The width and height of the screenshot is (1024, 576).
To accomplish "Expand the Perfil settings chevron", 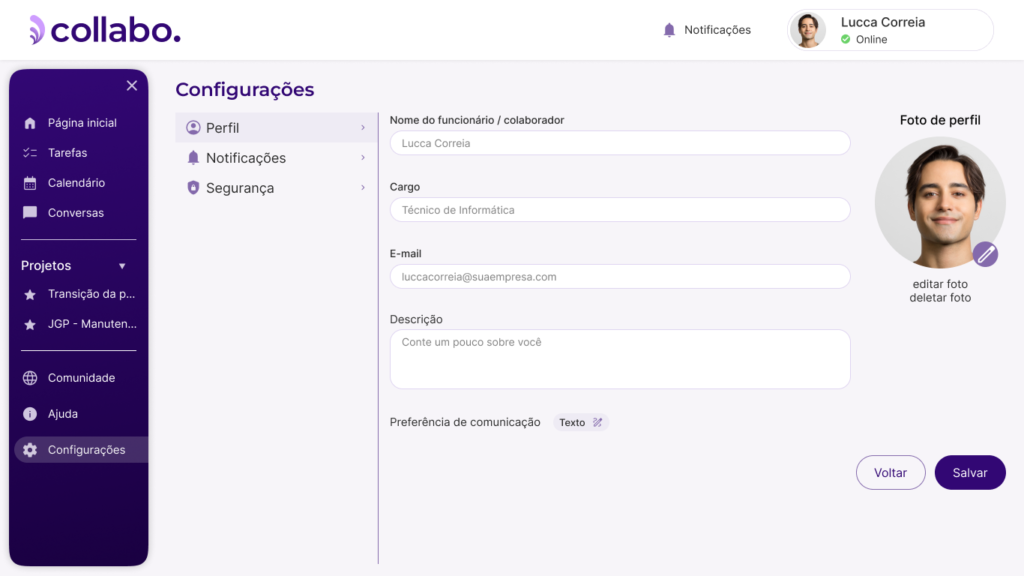I will pos(363,128).
